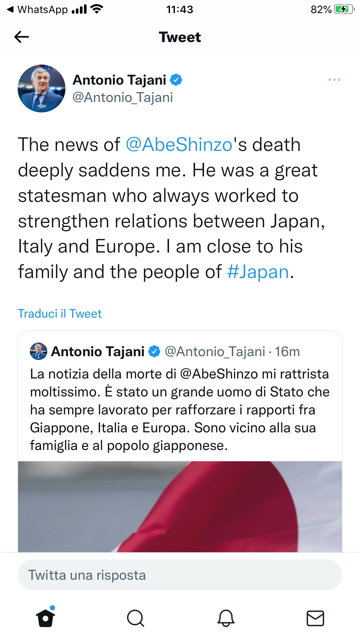Open the Home tab icon
Screen dimensions: 360x640
(46, 618)
